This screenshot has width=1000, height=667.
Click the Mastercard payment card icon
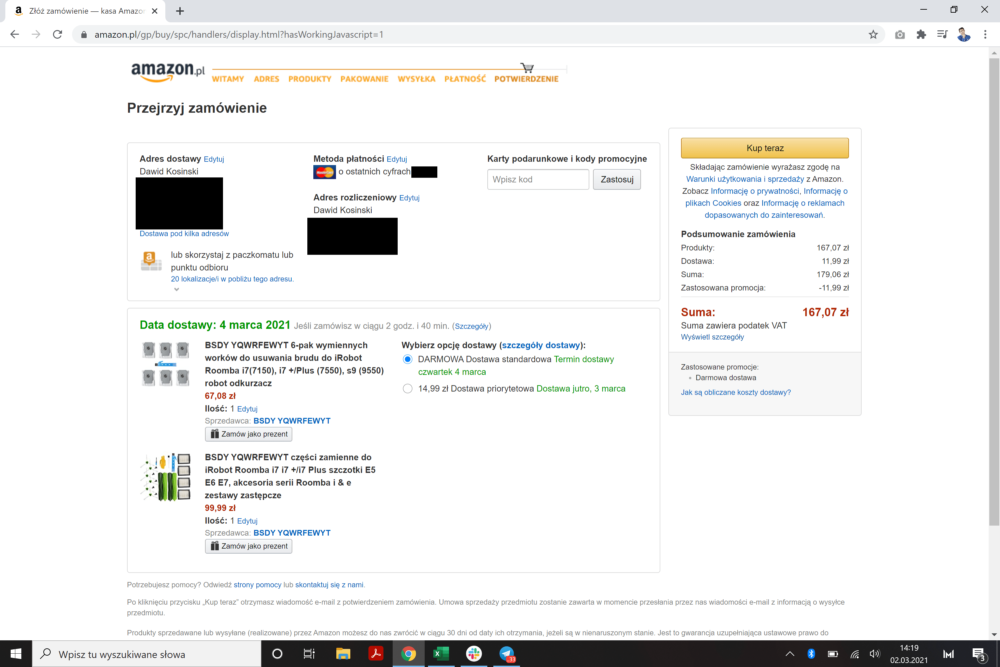[x=324, y=172]
